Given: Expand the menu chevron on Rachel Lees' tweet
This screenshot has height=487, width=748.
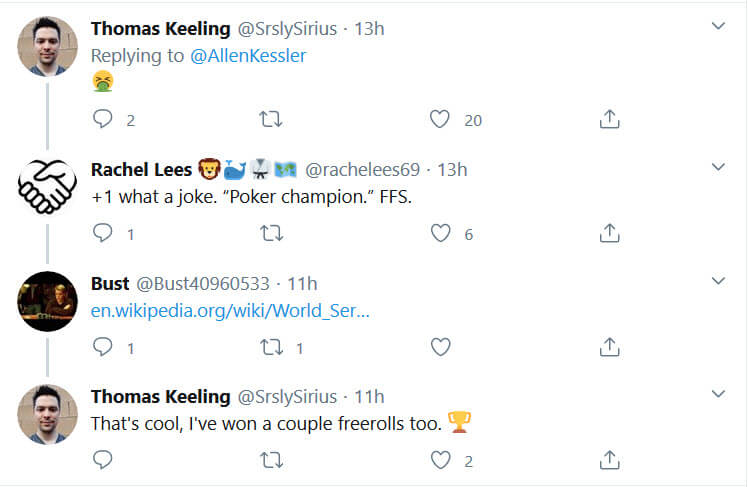Looking at the screenshot, I should 718,167.
